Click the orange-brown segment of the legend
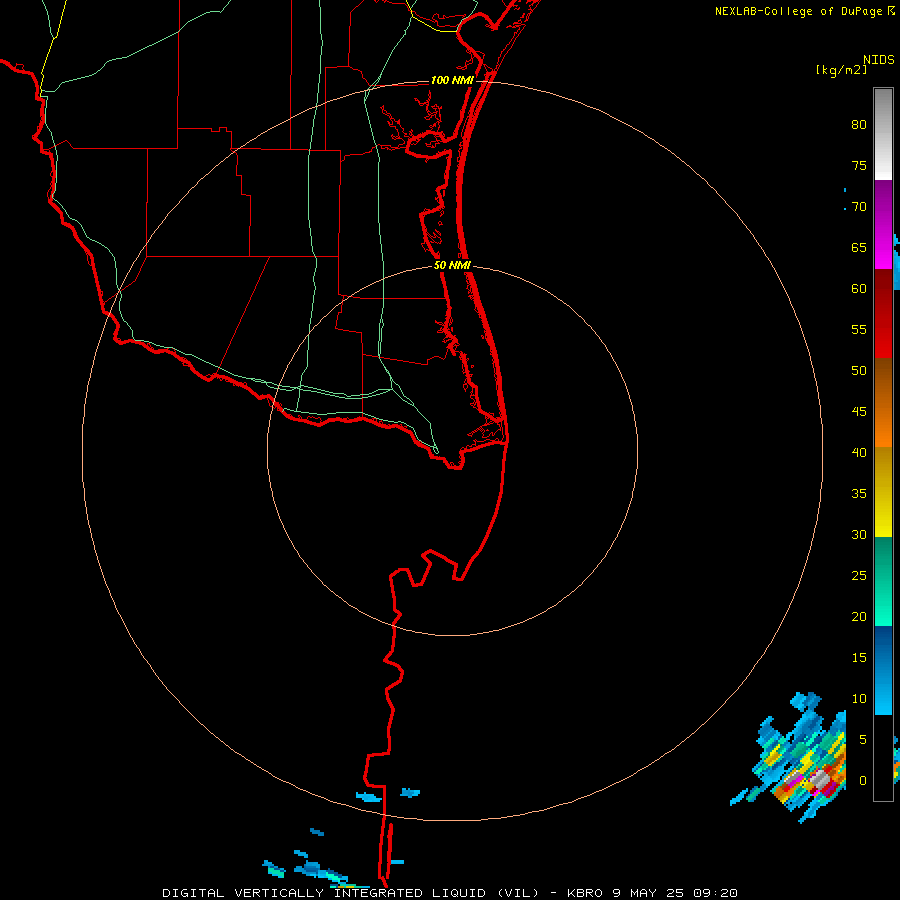 click(x=883, y=402)
